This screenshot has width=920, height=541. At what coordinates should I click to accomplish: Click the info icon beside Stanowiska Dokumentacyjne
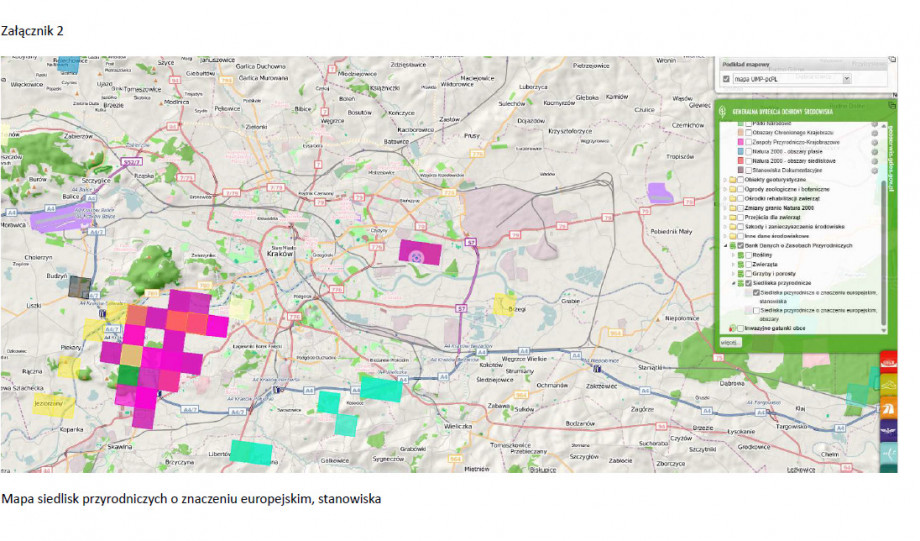[x=874, y=170]
